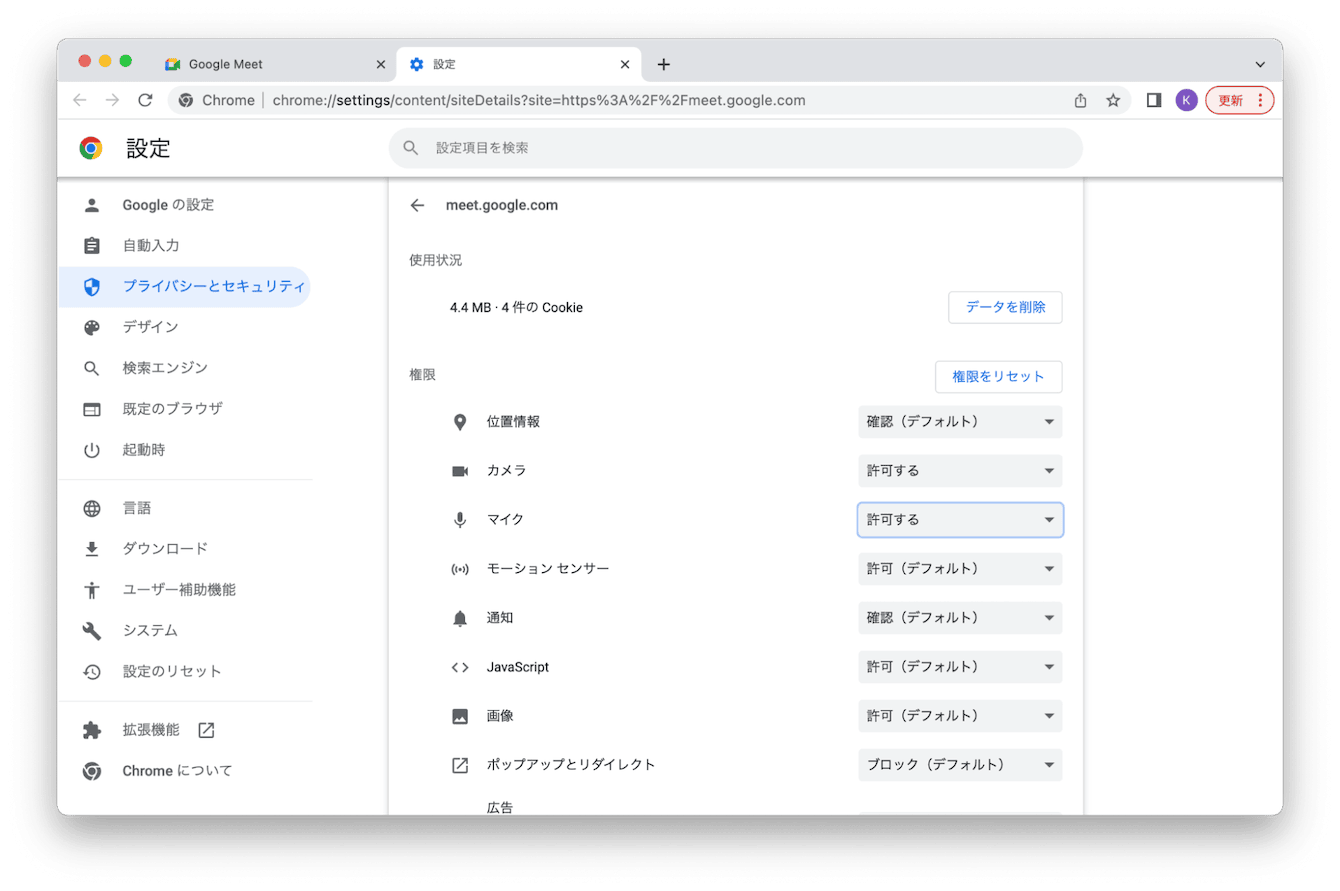The width and height of the screenshot is (1340, 891).
Task: Open Google の設定 in sidebar
Action: pyautogui.click(x=185, y=205)
